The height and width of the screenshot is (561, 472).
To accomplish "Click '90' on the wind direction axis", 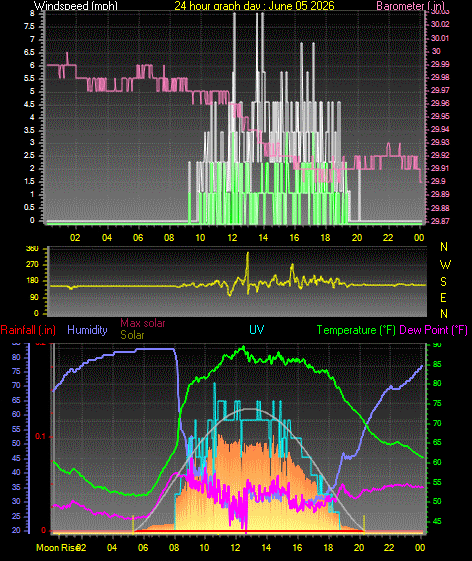I will click(x=34, y=298).
